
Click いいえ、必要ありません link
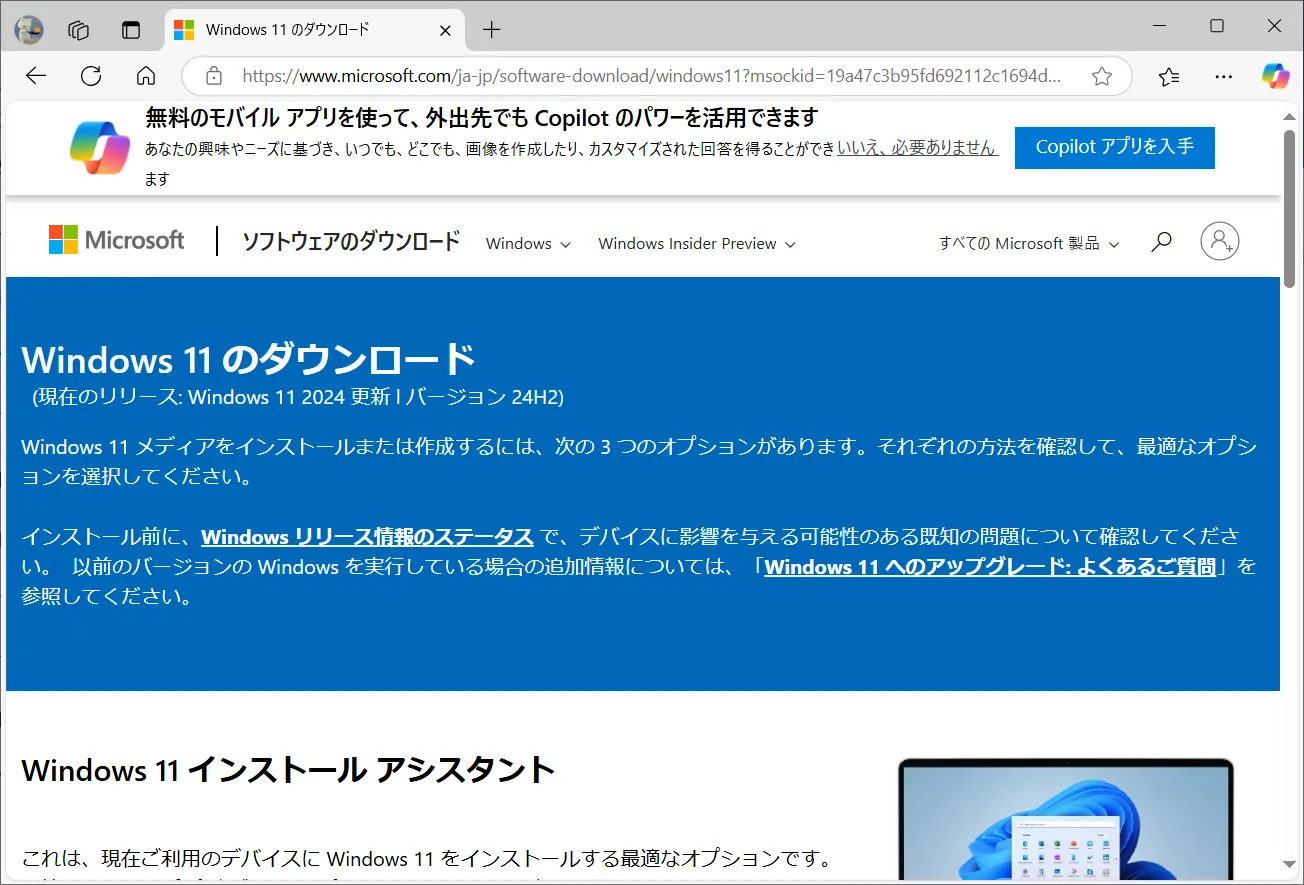coord(918,148)
